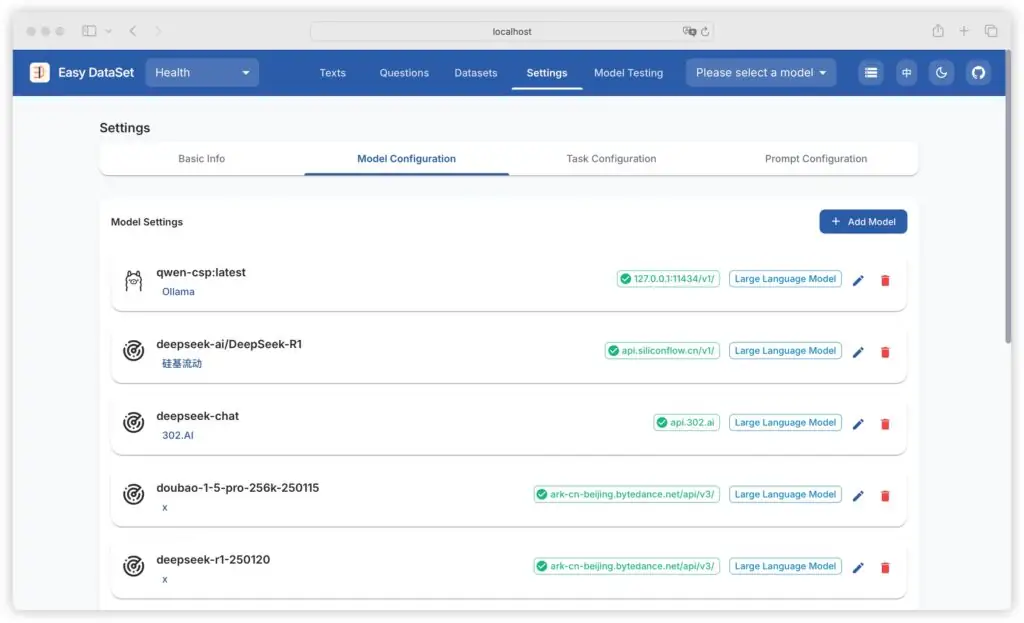Open the 'Please select a model' dropdown
Image resolution: width=1024 pixels, height=623 pixels.
click(x=760, y=72)
